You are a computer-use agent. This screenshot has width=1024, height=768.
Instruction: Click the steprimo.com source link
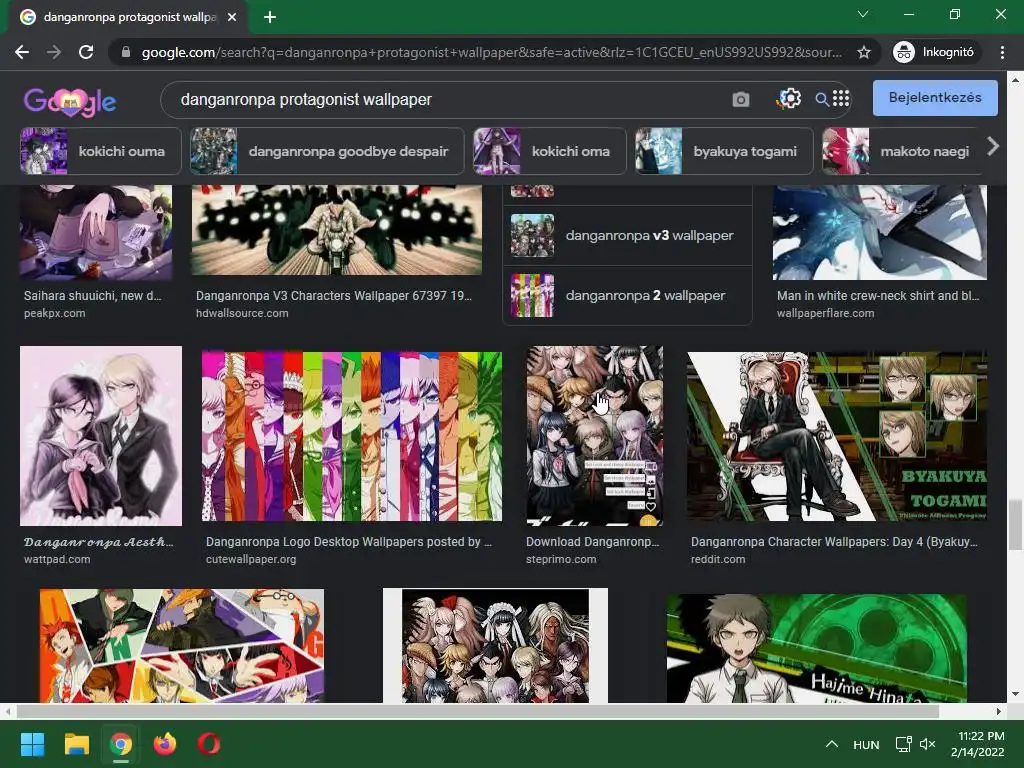pos(561,559)
